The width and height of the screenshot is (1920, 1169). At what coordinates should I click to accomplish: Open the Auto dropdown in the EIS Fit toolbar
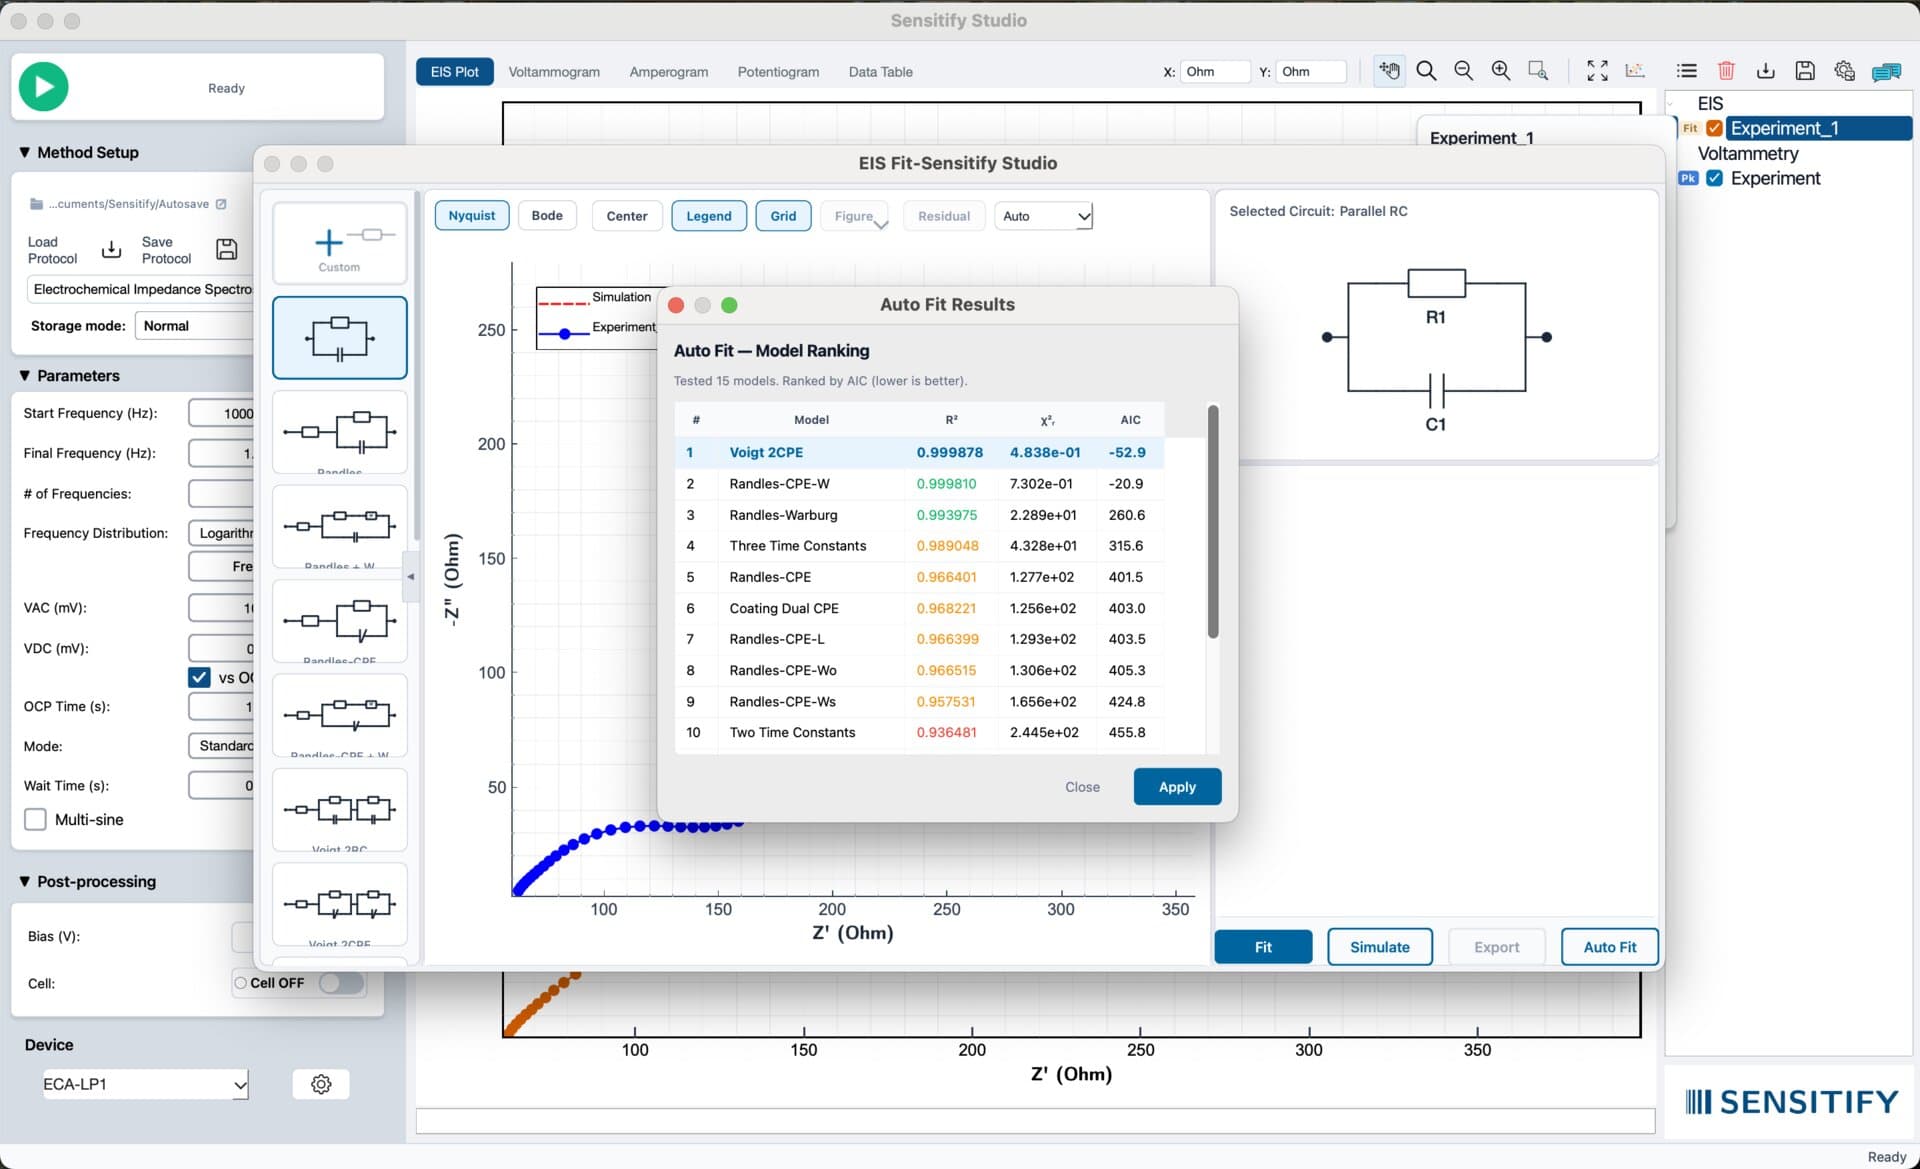[1043, 216]
